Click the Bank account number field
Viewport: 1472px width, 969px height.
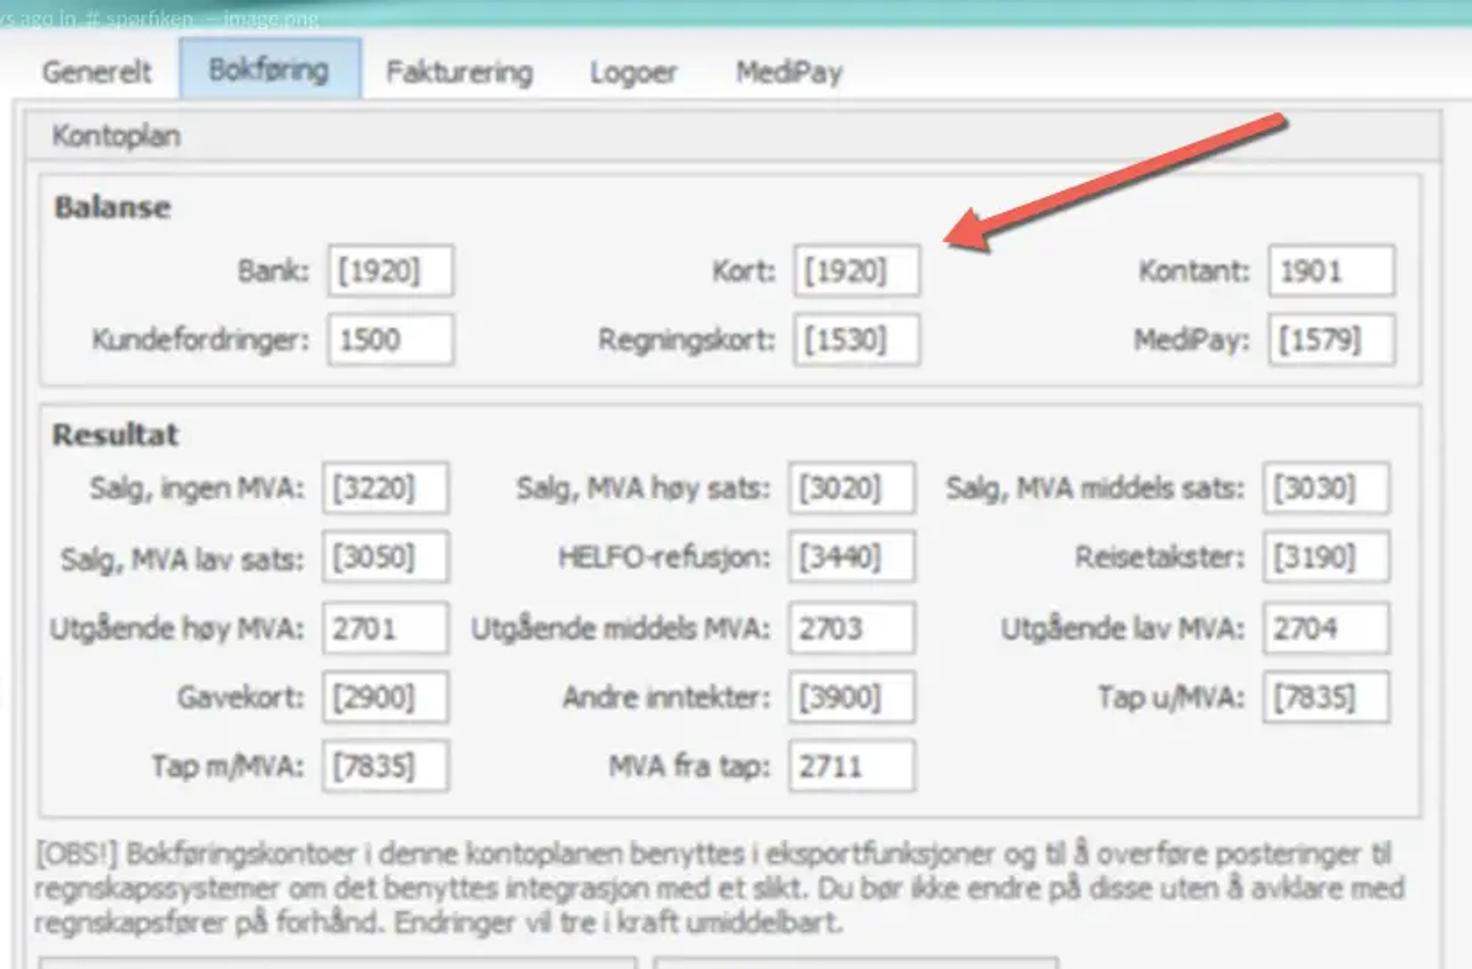390,269
